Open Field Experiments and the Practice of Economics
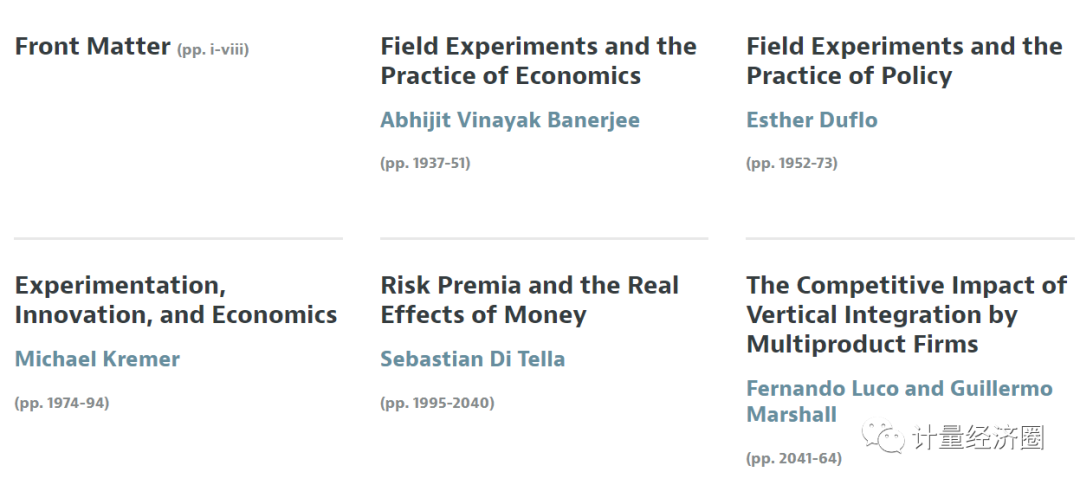The height and width of the screenshot is (485, 1080). pyautogui.click(x=538, y=61)
